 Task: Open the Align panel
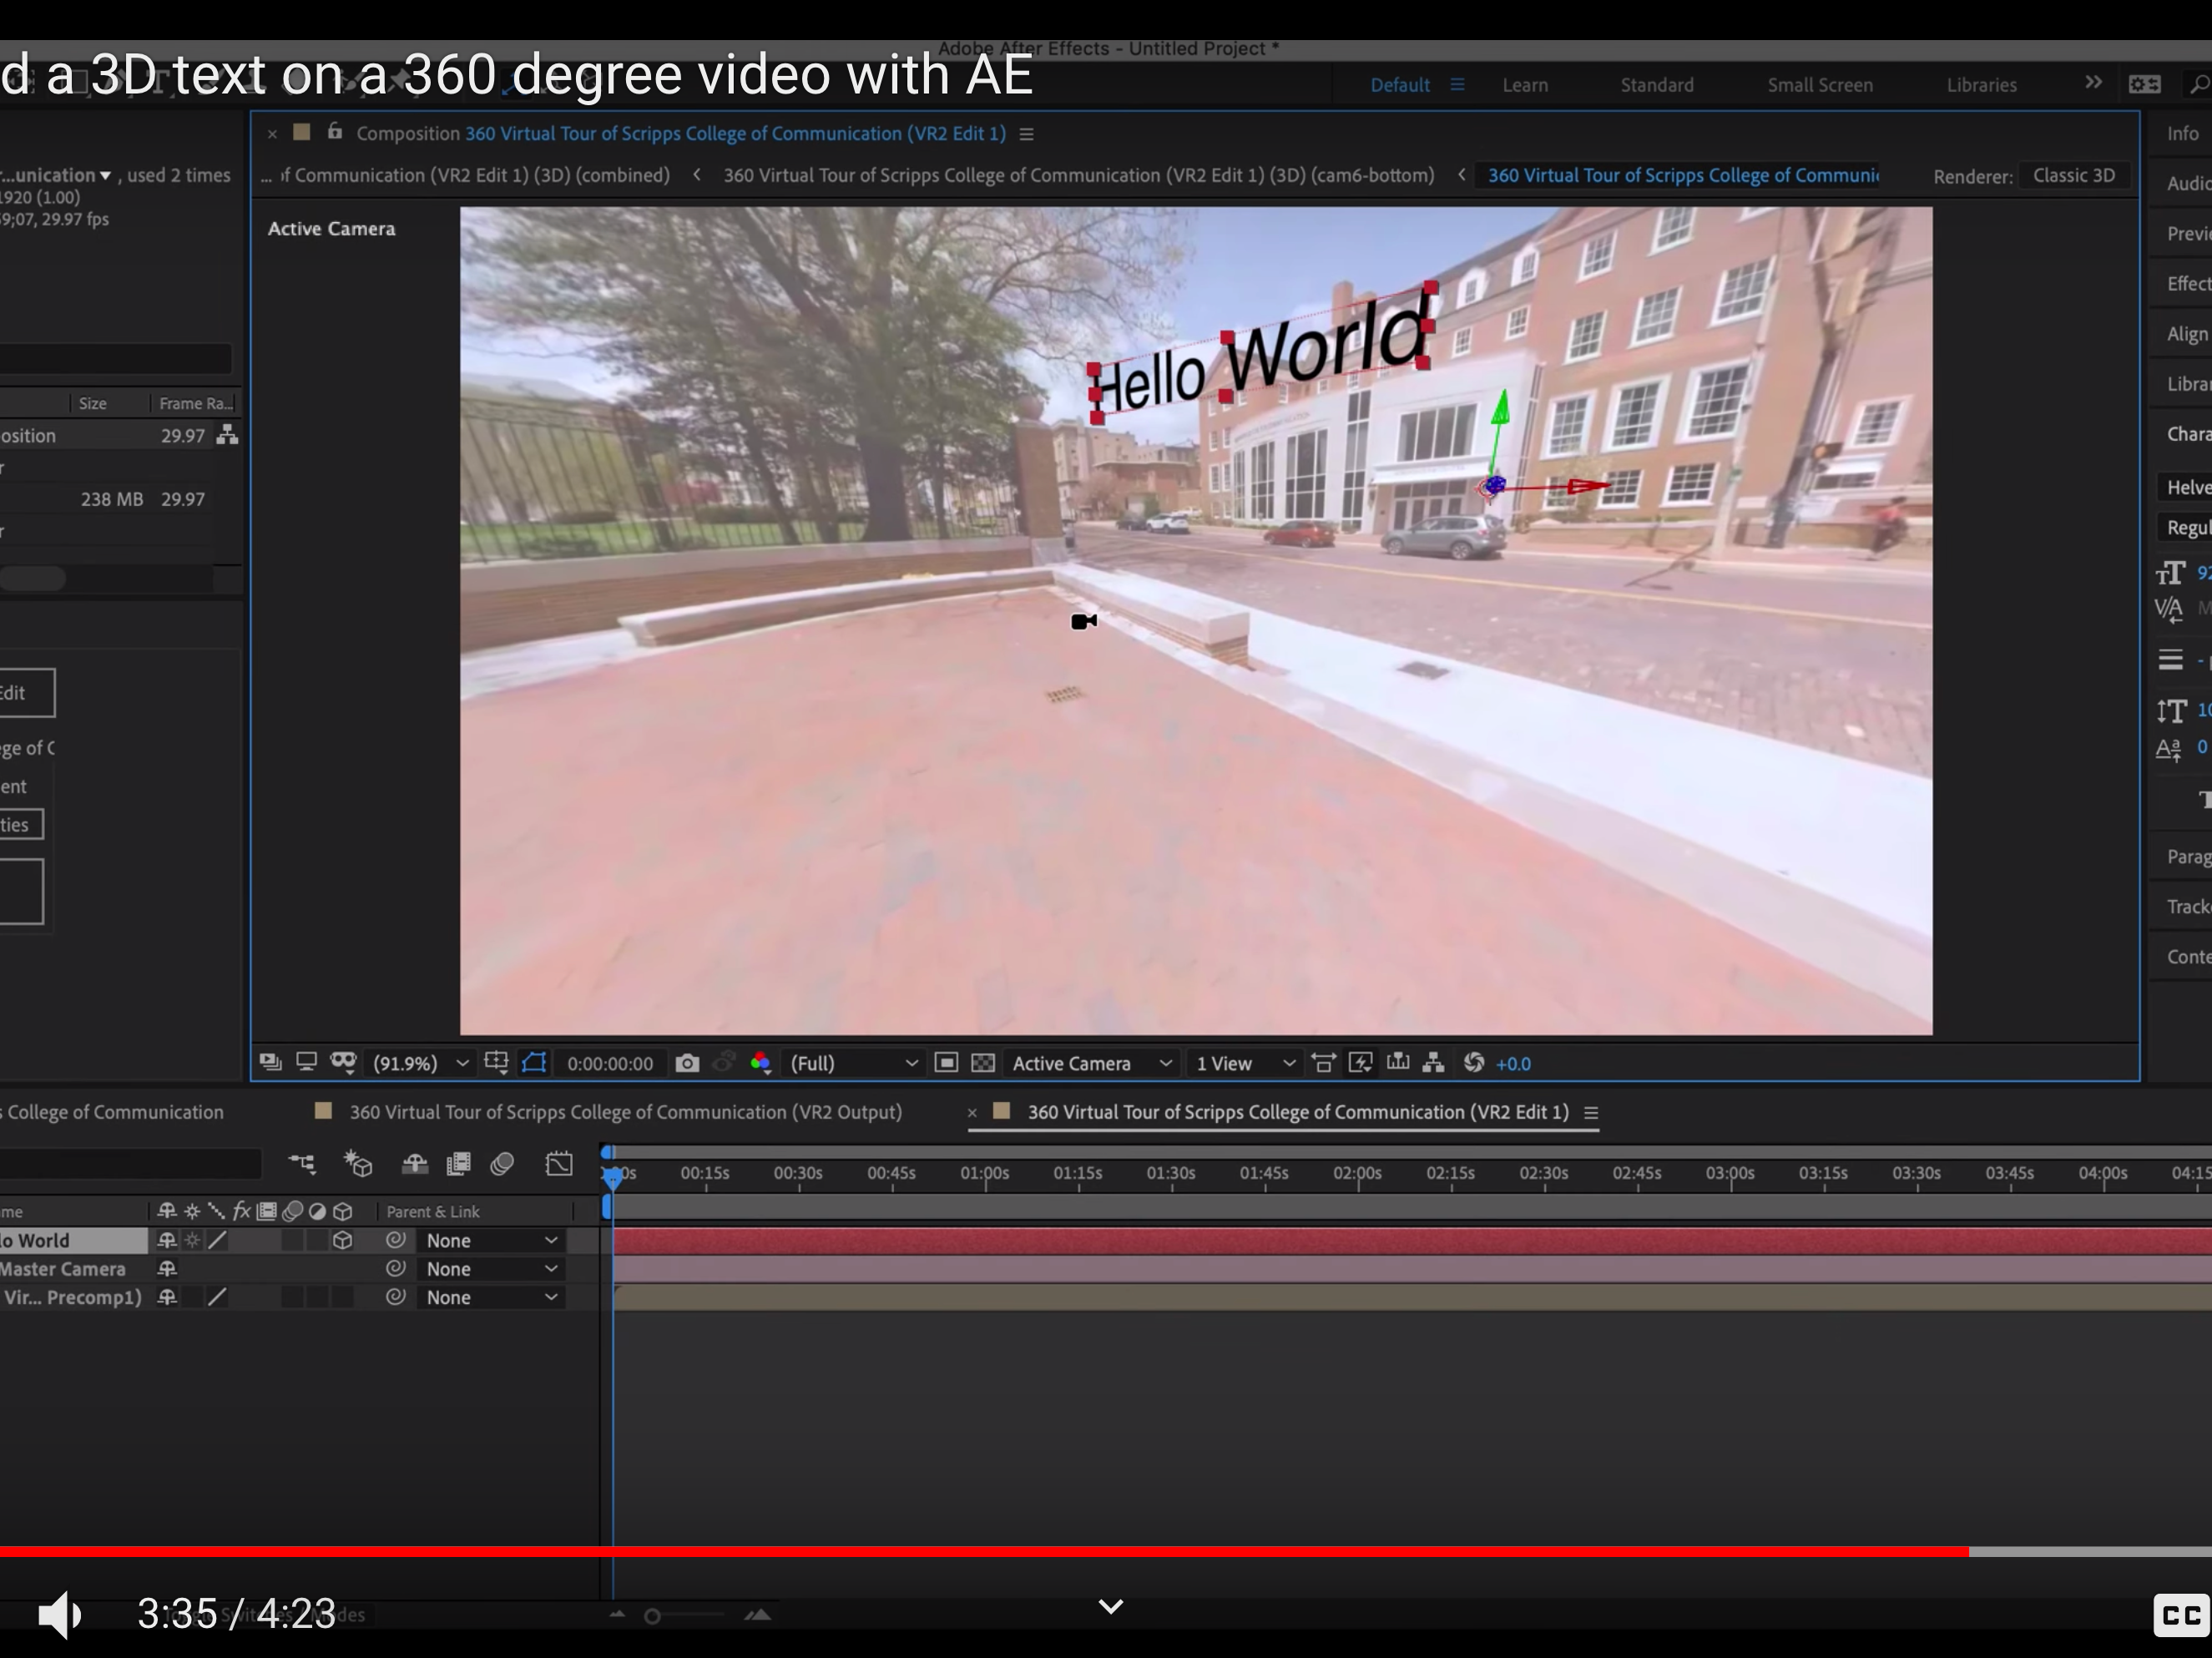point(2186,334)
